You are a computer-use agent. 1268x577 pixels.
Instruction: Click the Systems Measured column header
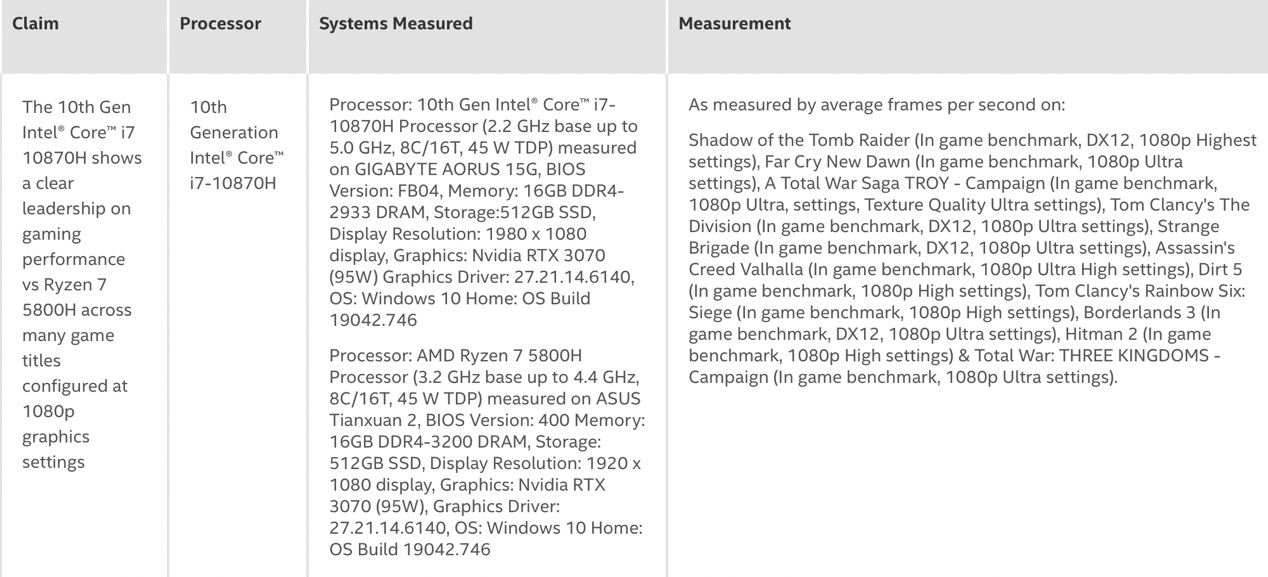[395, 23]
